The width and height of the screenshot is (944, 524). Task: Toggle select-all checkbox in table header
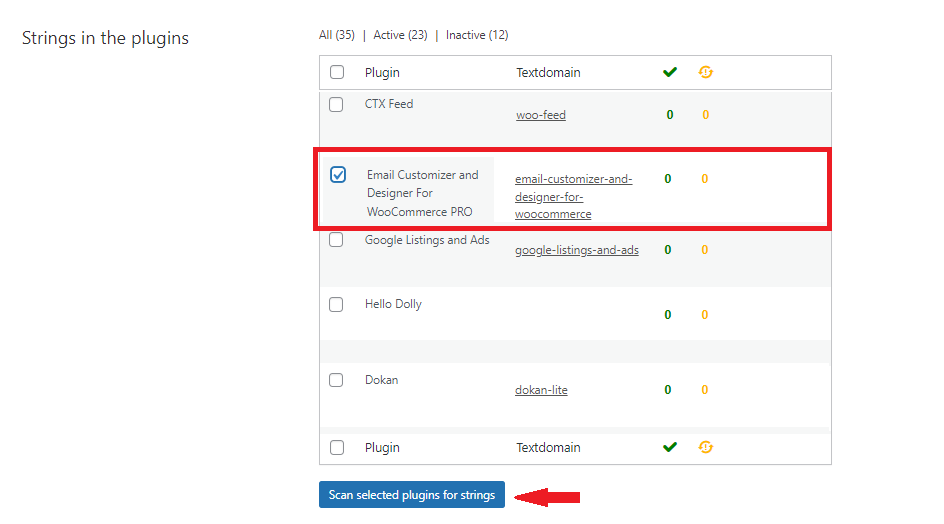pyautogui.click(x=337, y=72)
